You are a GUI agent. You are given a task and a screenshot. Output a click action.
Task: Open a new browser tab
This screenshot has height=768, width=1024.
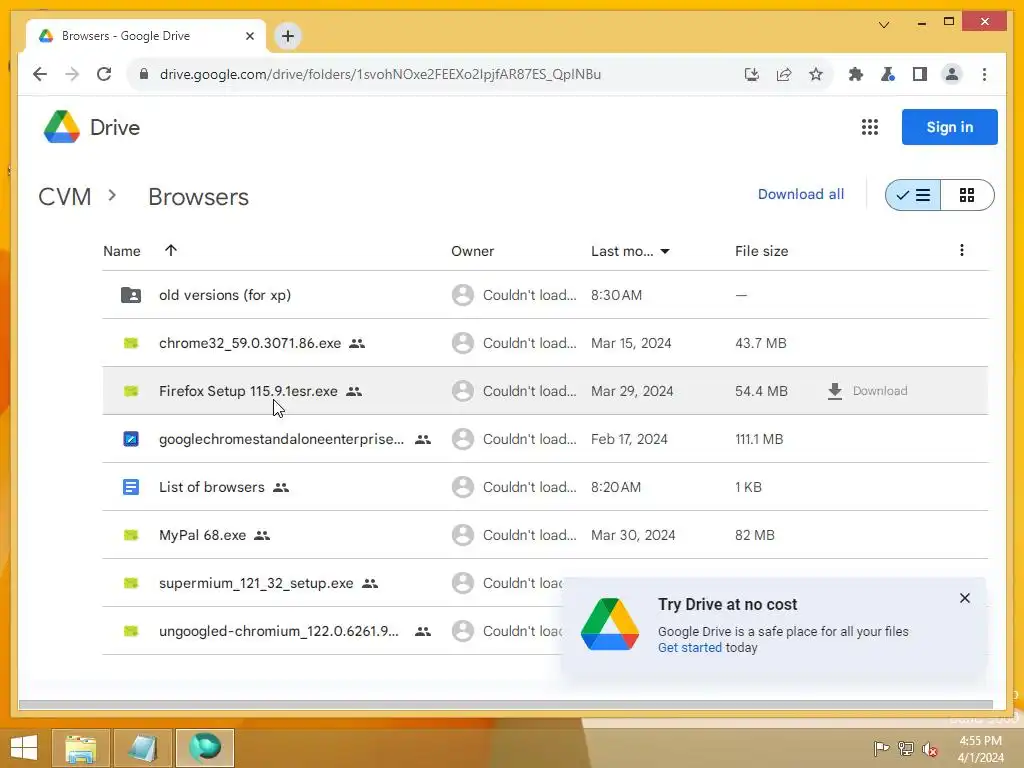tap(288, 36)
